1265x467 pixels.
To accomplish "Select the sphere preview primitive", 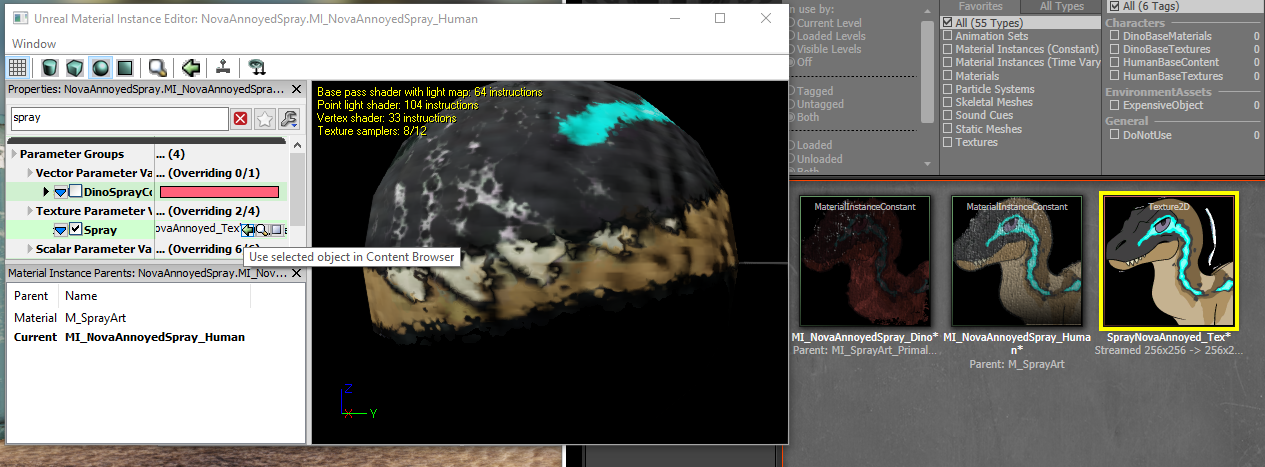I will click(x=100, y=68).
